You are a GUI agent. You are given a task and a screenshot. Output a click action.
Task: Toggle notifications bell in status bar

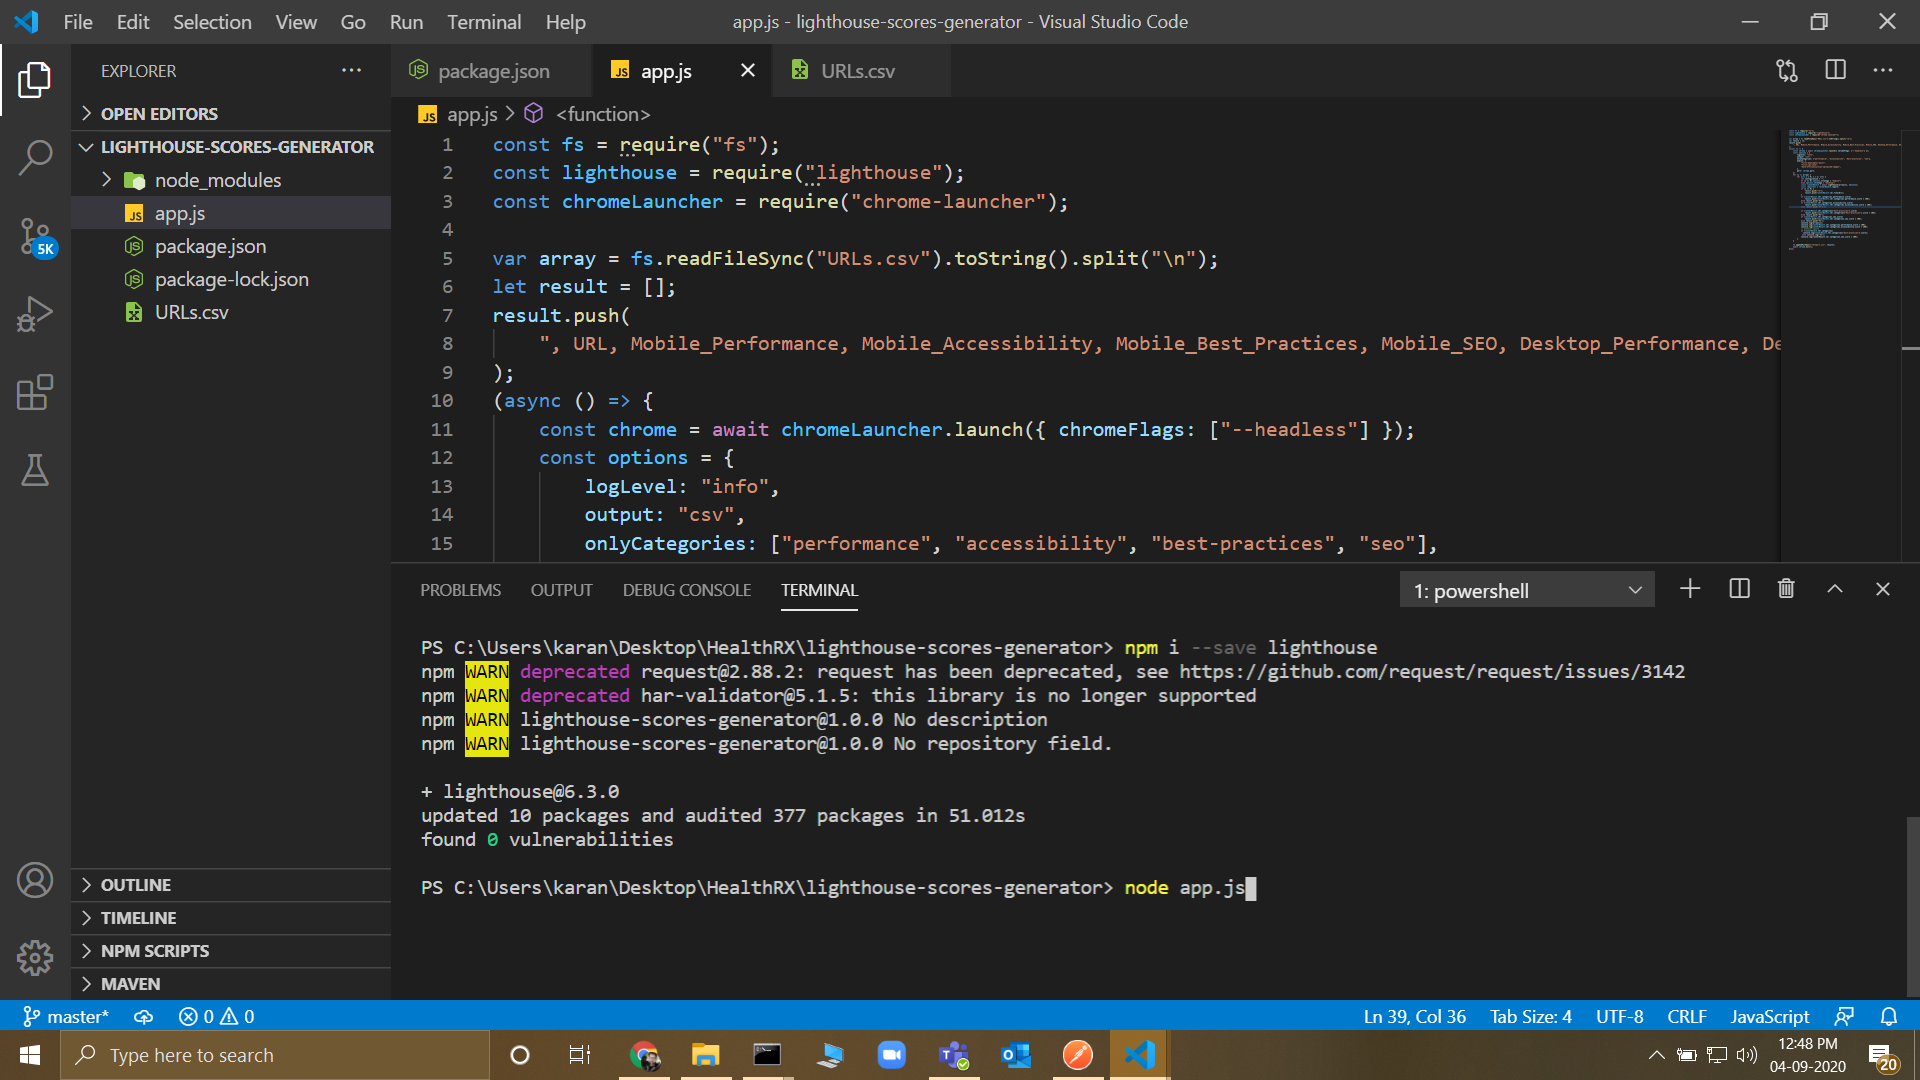click(x=1888, y=1016)
